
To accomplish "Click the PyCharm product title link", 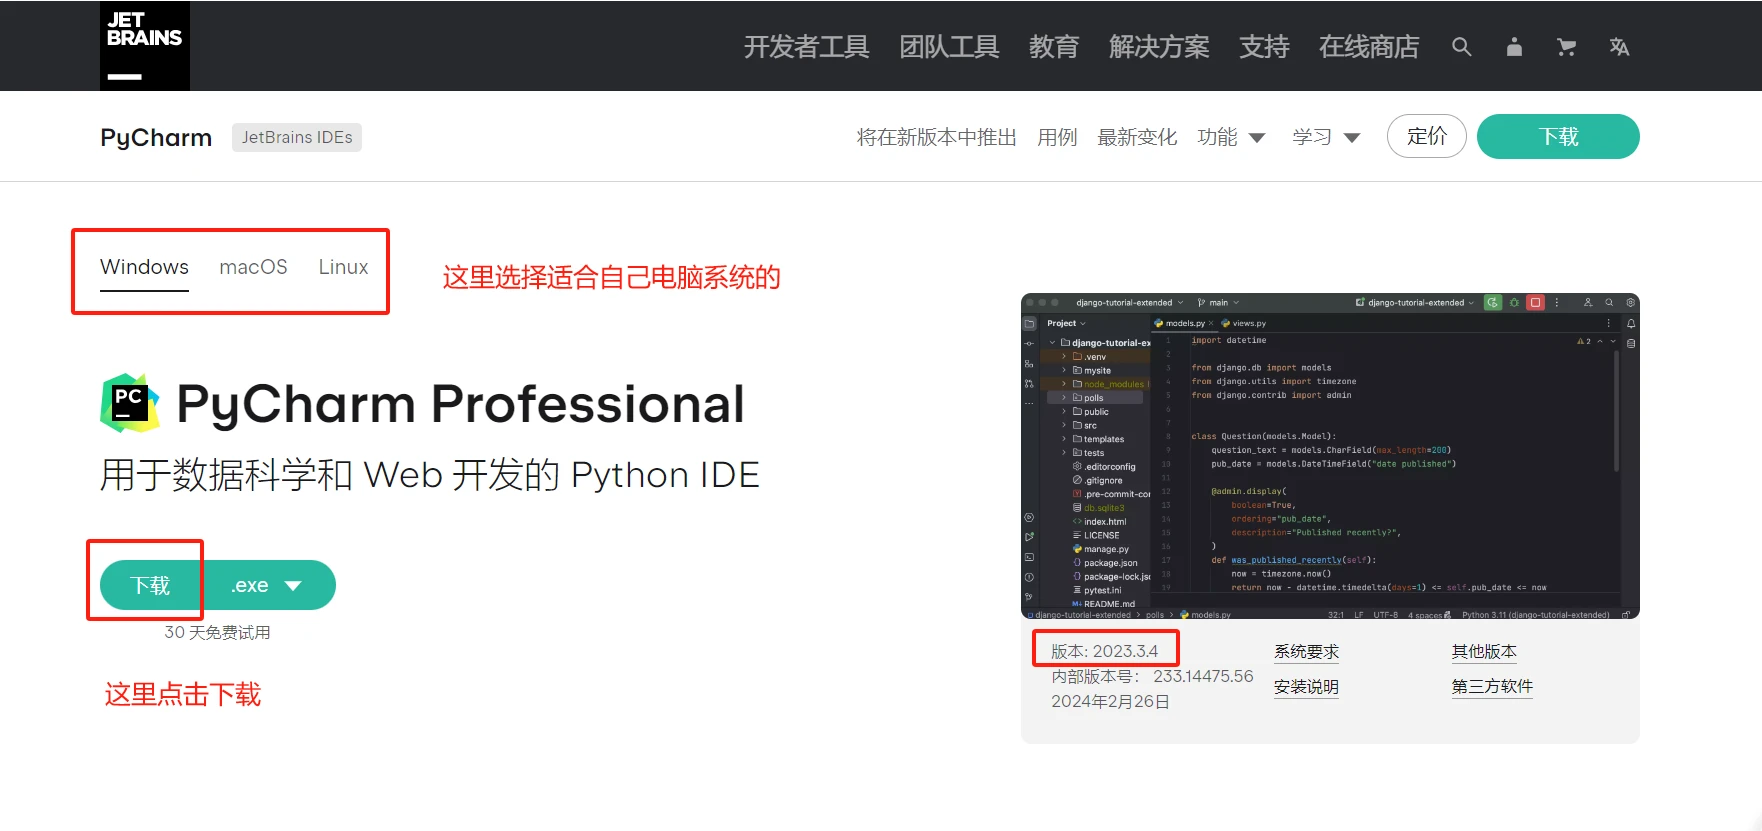I will pyautogui.click(x=156, y=137).
